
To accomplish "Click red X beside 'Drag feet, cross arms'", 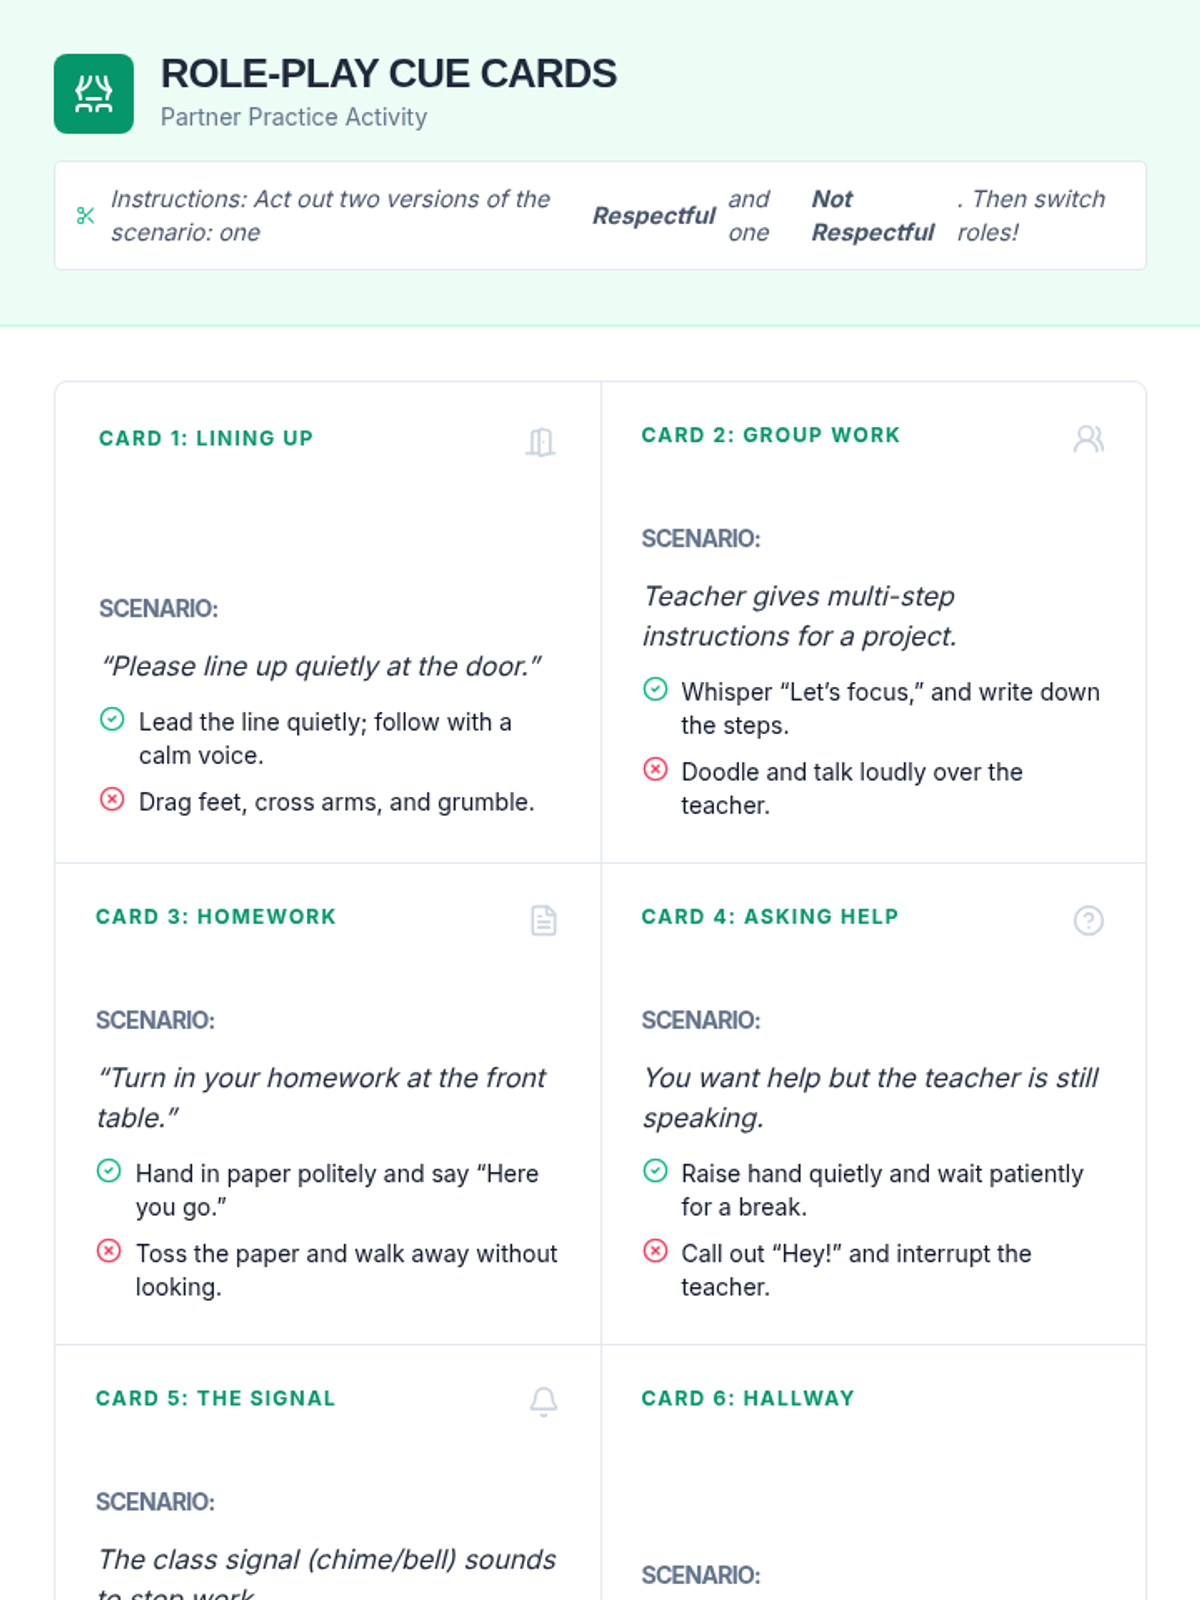I will (x=112, y=799).
